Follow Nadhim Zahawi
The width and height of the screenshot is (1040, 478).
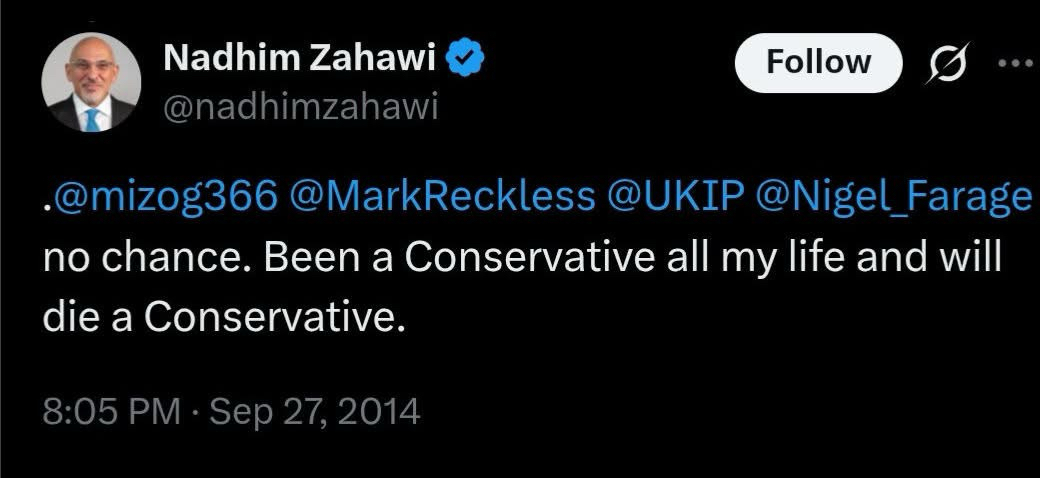pos(817,62)
